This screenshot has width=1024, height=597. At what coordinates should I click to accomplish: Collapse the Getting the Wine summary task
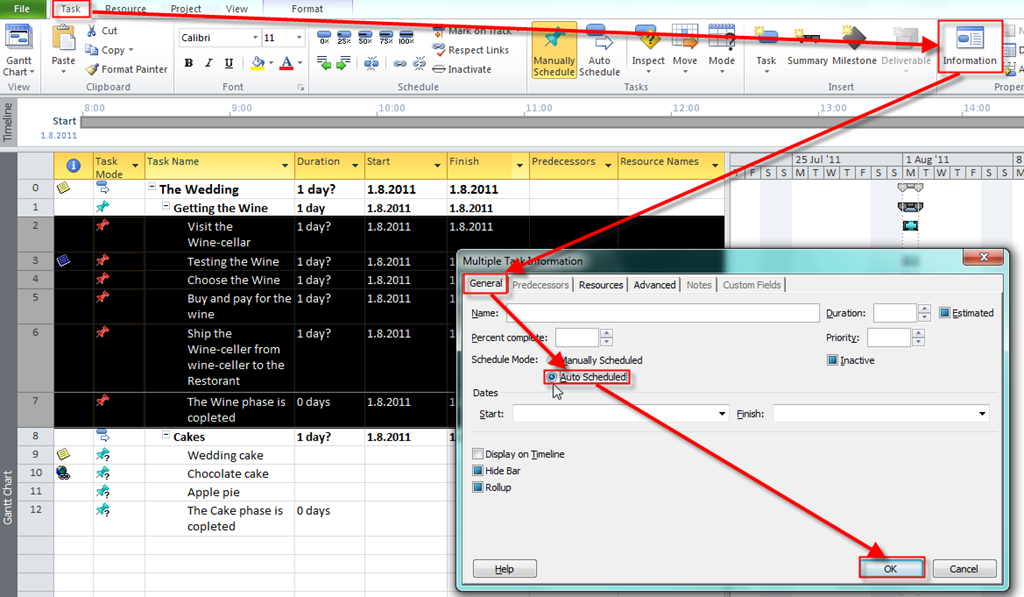click(165, 208)
